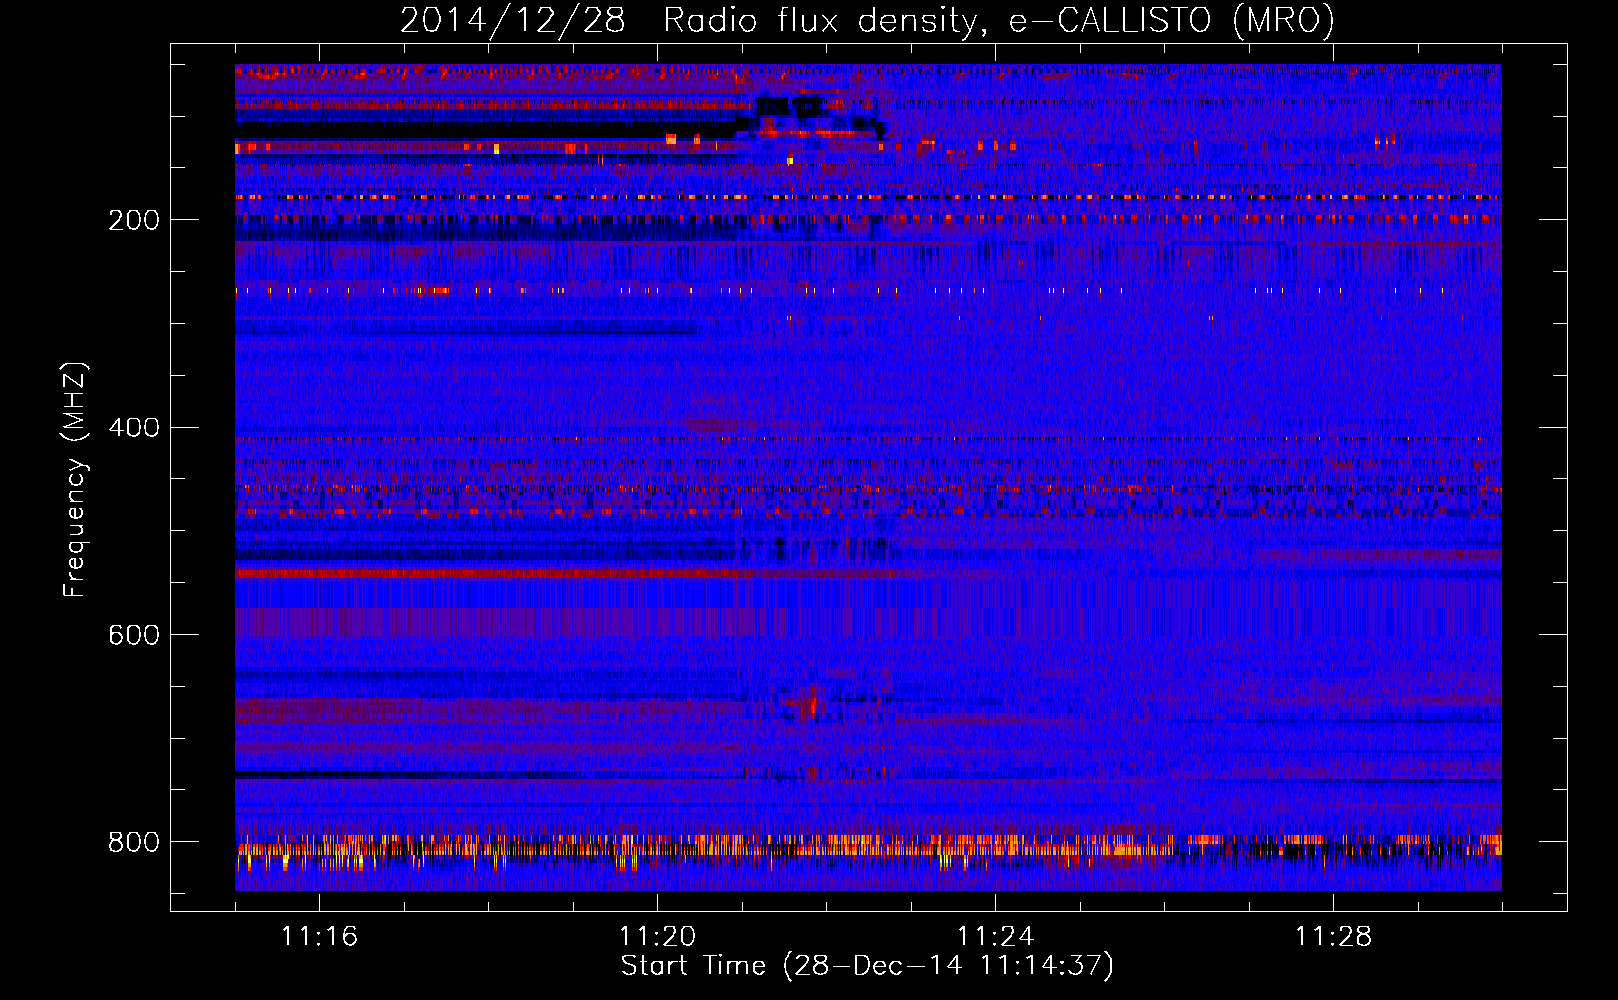Image resolution: width=1618 pixels, height=1000 pixels.
Task: Click the "Start Time (28-Dec-14 11:14:37)" label
Action: point(867,966)
